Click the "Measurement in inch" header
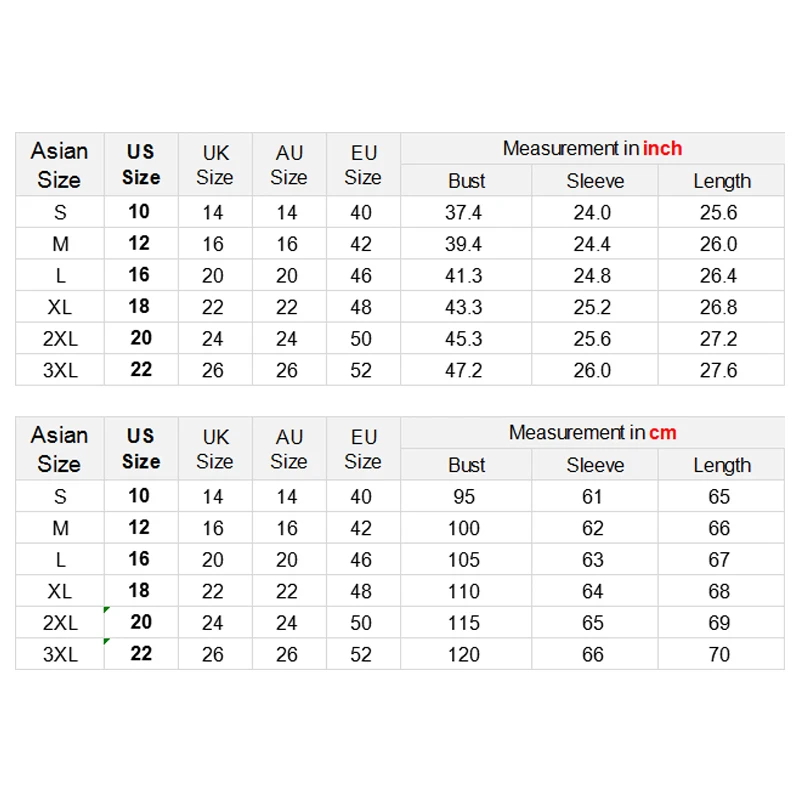800x800 pixels. pos(592,149)
